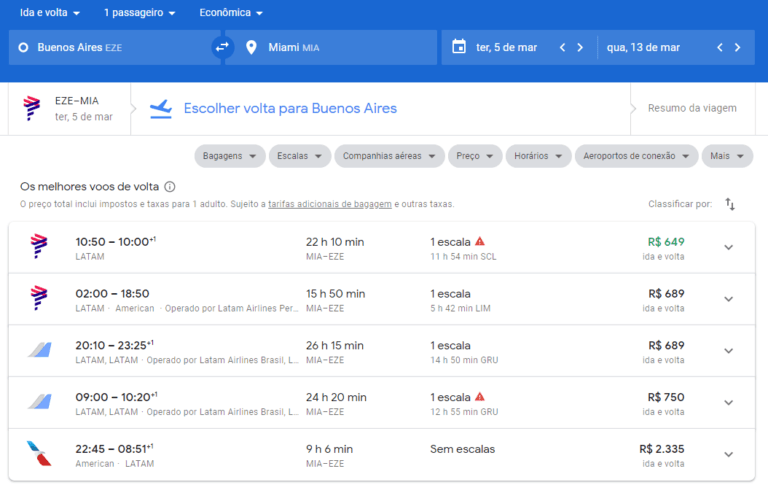Click the sort order arrows icon
768x493 pixels.
730,204
